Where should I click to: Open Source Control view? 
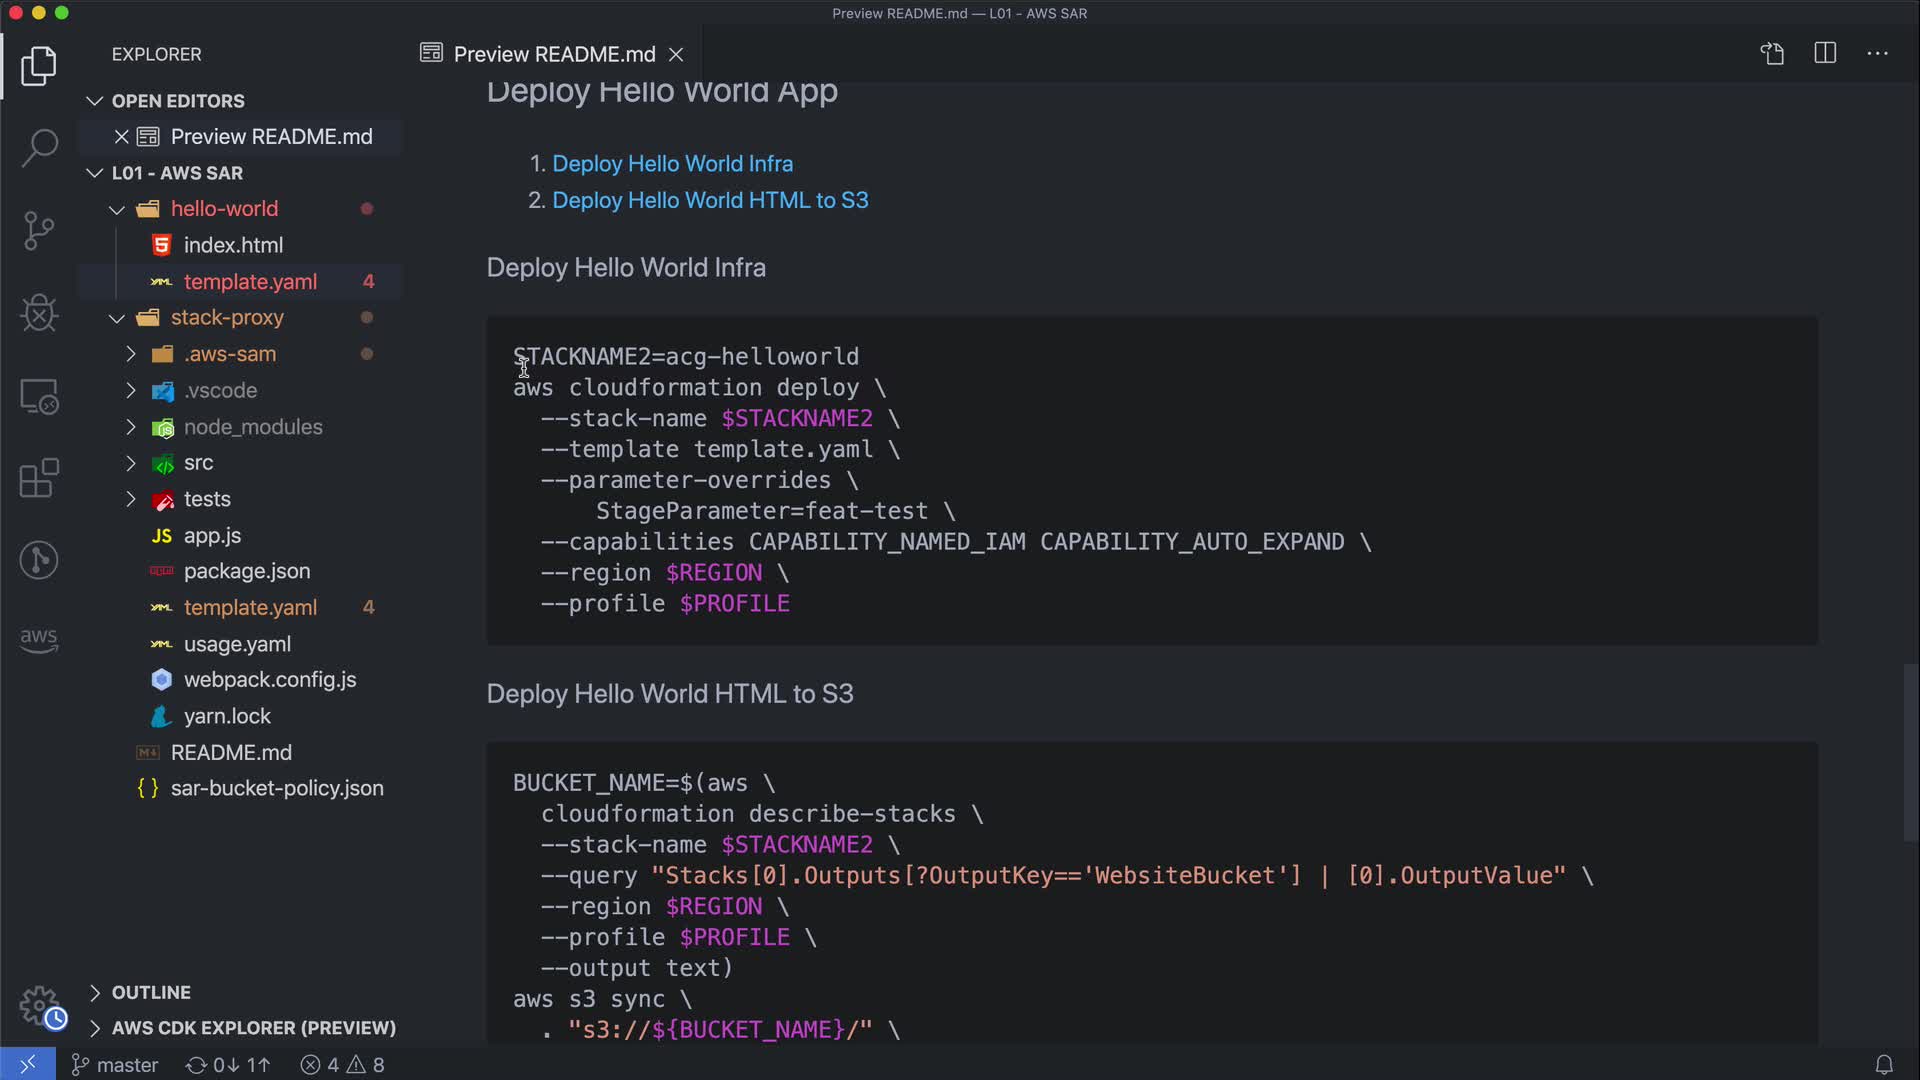[x=39, y=231]
